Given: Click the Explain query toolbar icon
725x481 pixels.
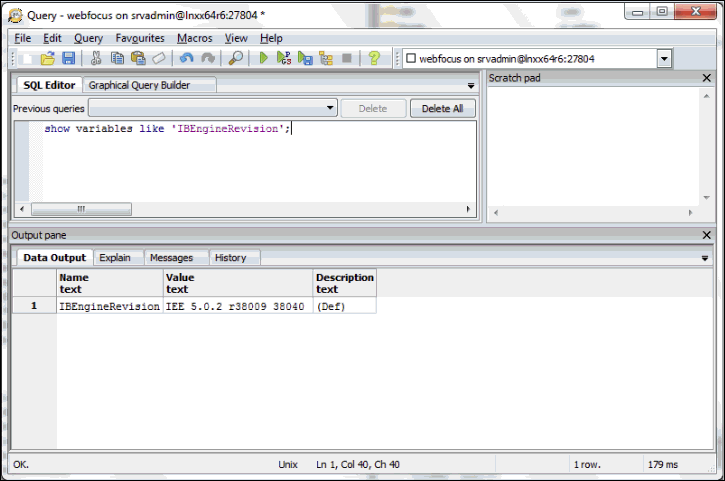Looking at the screenshot, I should (x=326, y=58).
